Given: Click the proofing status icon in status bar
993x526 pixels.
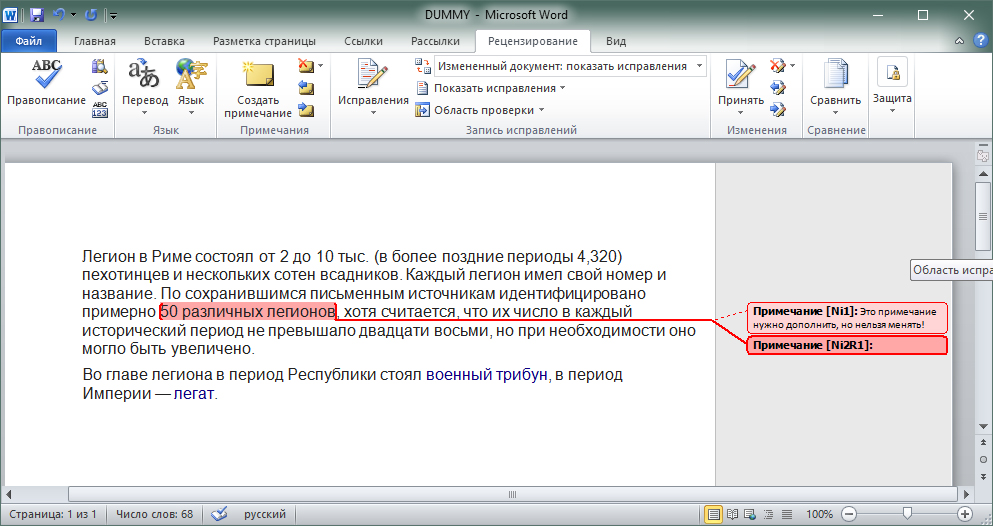Looking at the screenshot, I should click(218, 514).
